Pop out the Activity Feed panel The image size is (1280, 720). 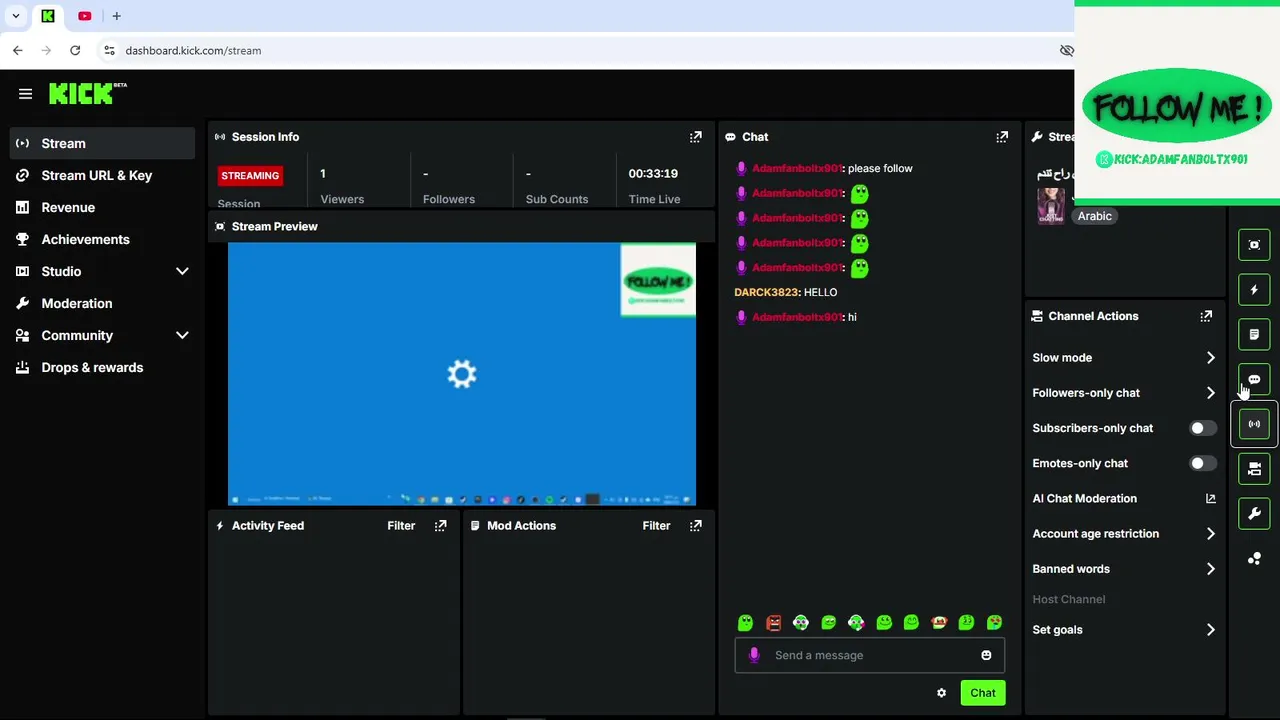coord(440,525)
